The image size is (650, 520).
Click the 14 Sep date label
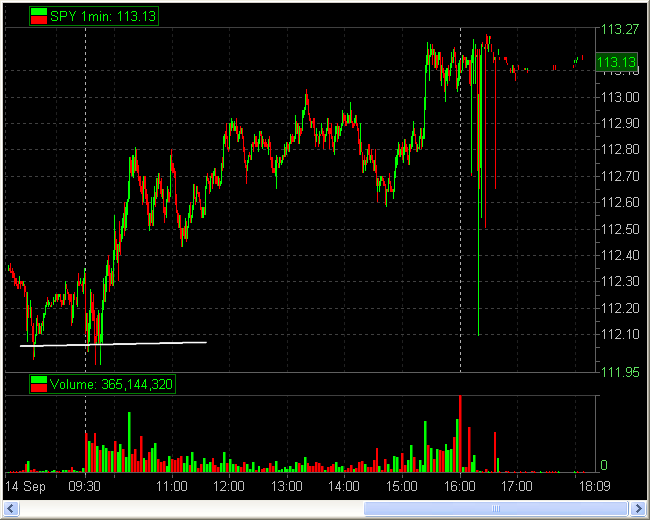25,486
